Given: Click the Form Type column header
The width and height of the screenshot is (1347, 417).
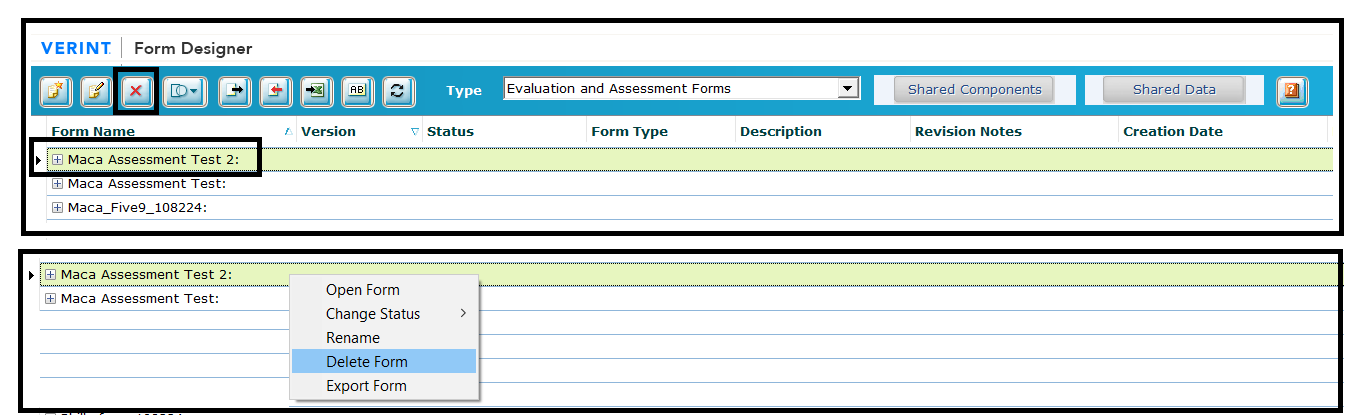Looking at the screenshot, I should (x=629, y=131).
